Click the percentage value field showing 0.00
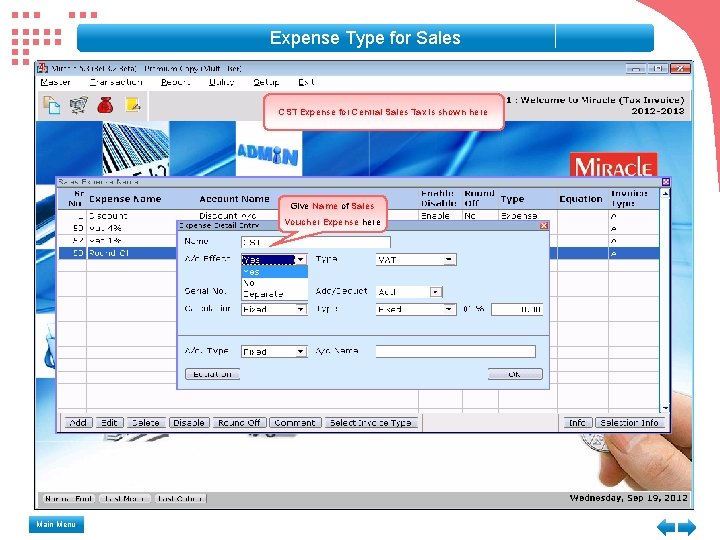 tap(517, 309)
